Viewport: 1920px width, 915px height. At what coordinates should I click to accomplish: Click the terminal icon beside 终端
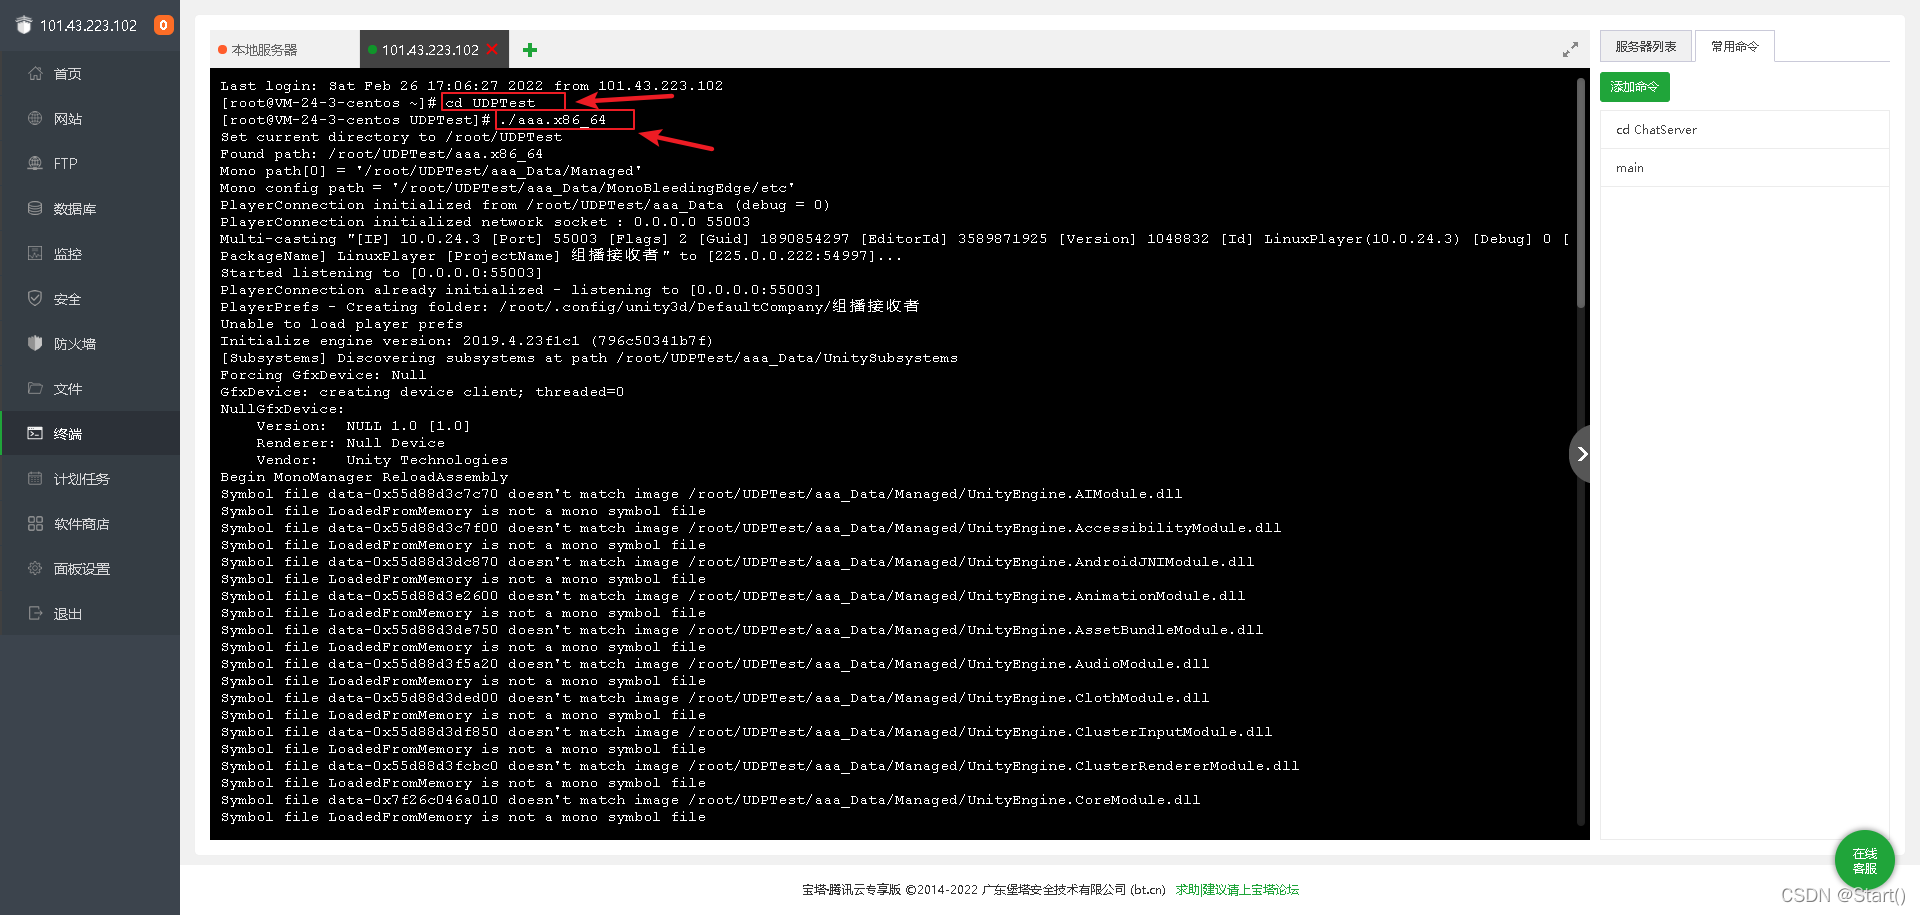click(x=35, y=433)
